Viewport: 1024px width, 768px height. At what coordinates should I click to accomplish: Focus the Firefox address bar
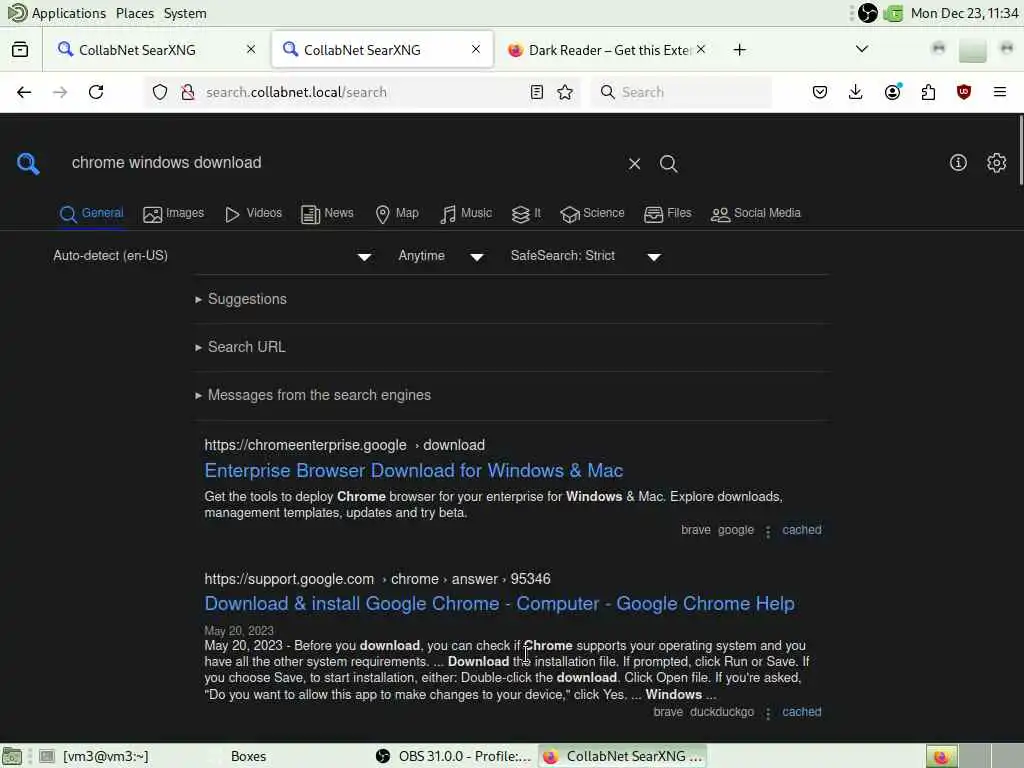362,92
